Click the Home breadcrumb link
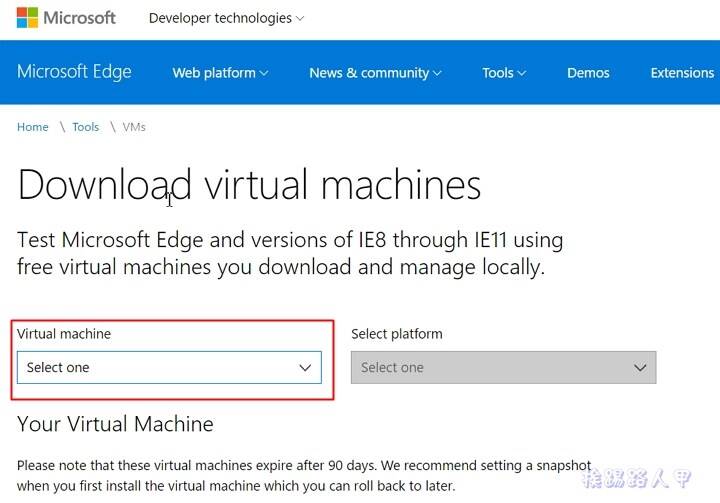The height and width of the screenshot is (503, 720). pos(33,127)
